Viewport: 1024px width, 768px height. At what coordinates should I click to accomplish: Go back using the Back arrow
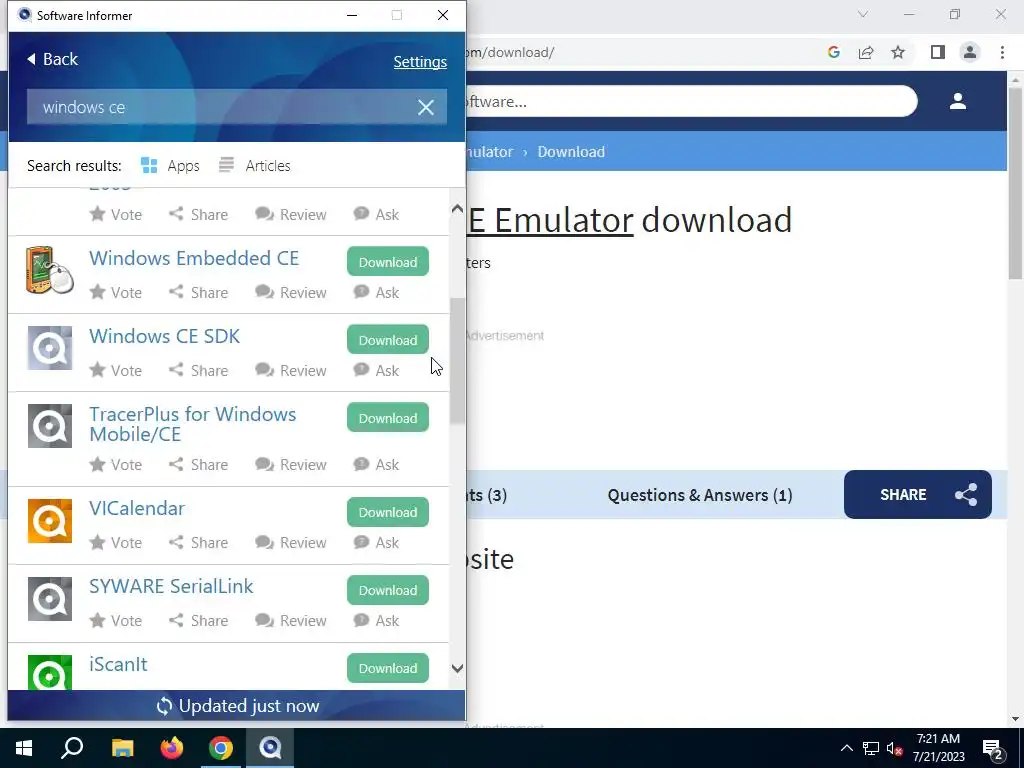pos(52,59)
